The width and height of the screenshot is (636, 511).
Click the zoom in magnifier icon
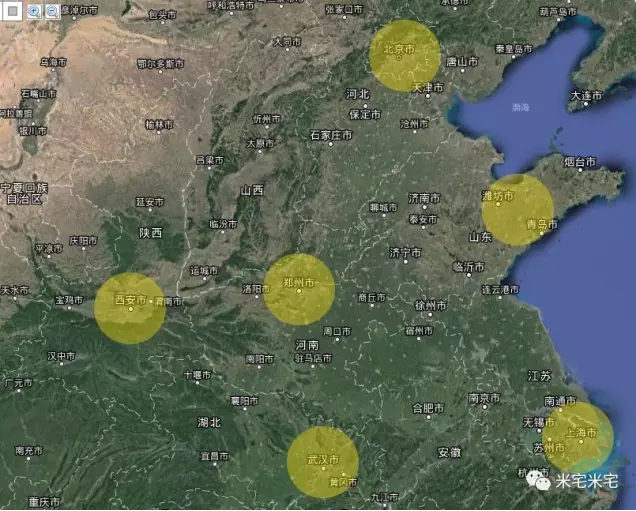(34, 11)
